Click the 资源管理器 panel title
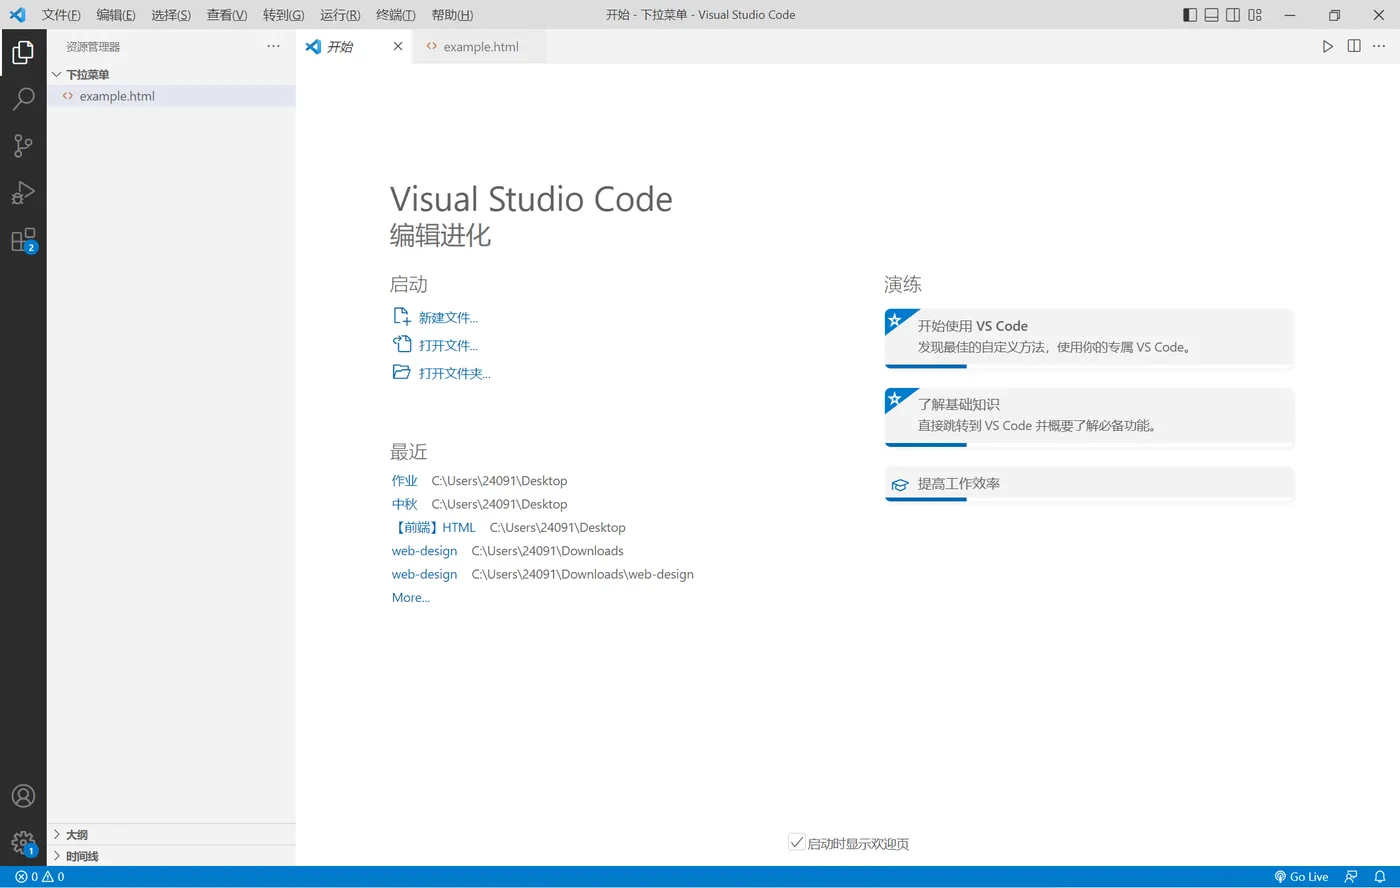The image size is (1400, 888). click(93, 47)
